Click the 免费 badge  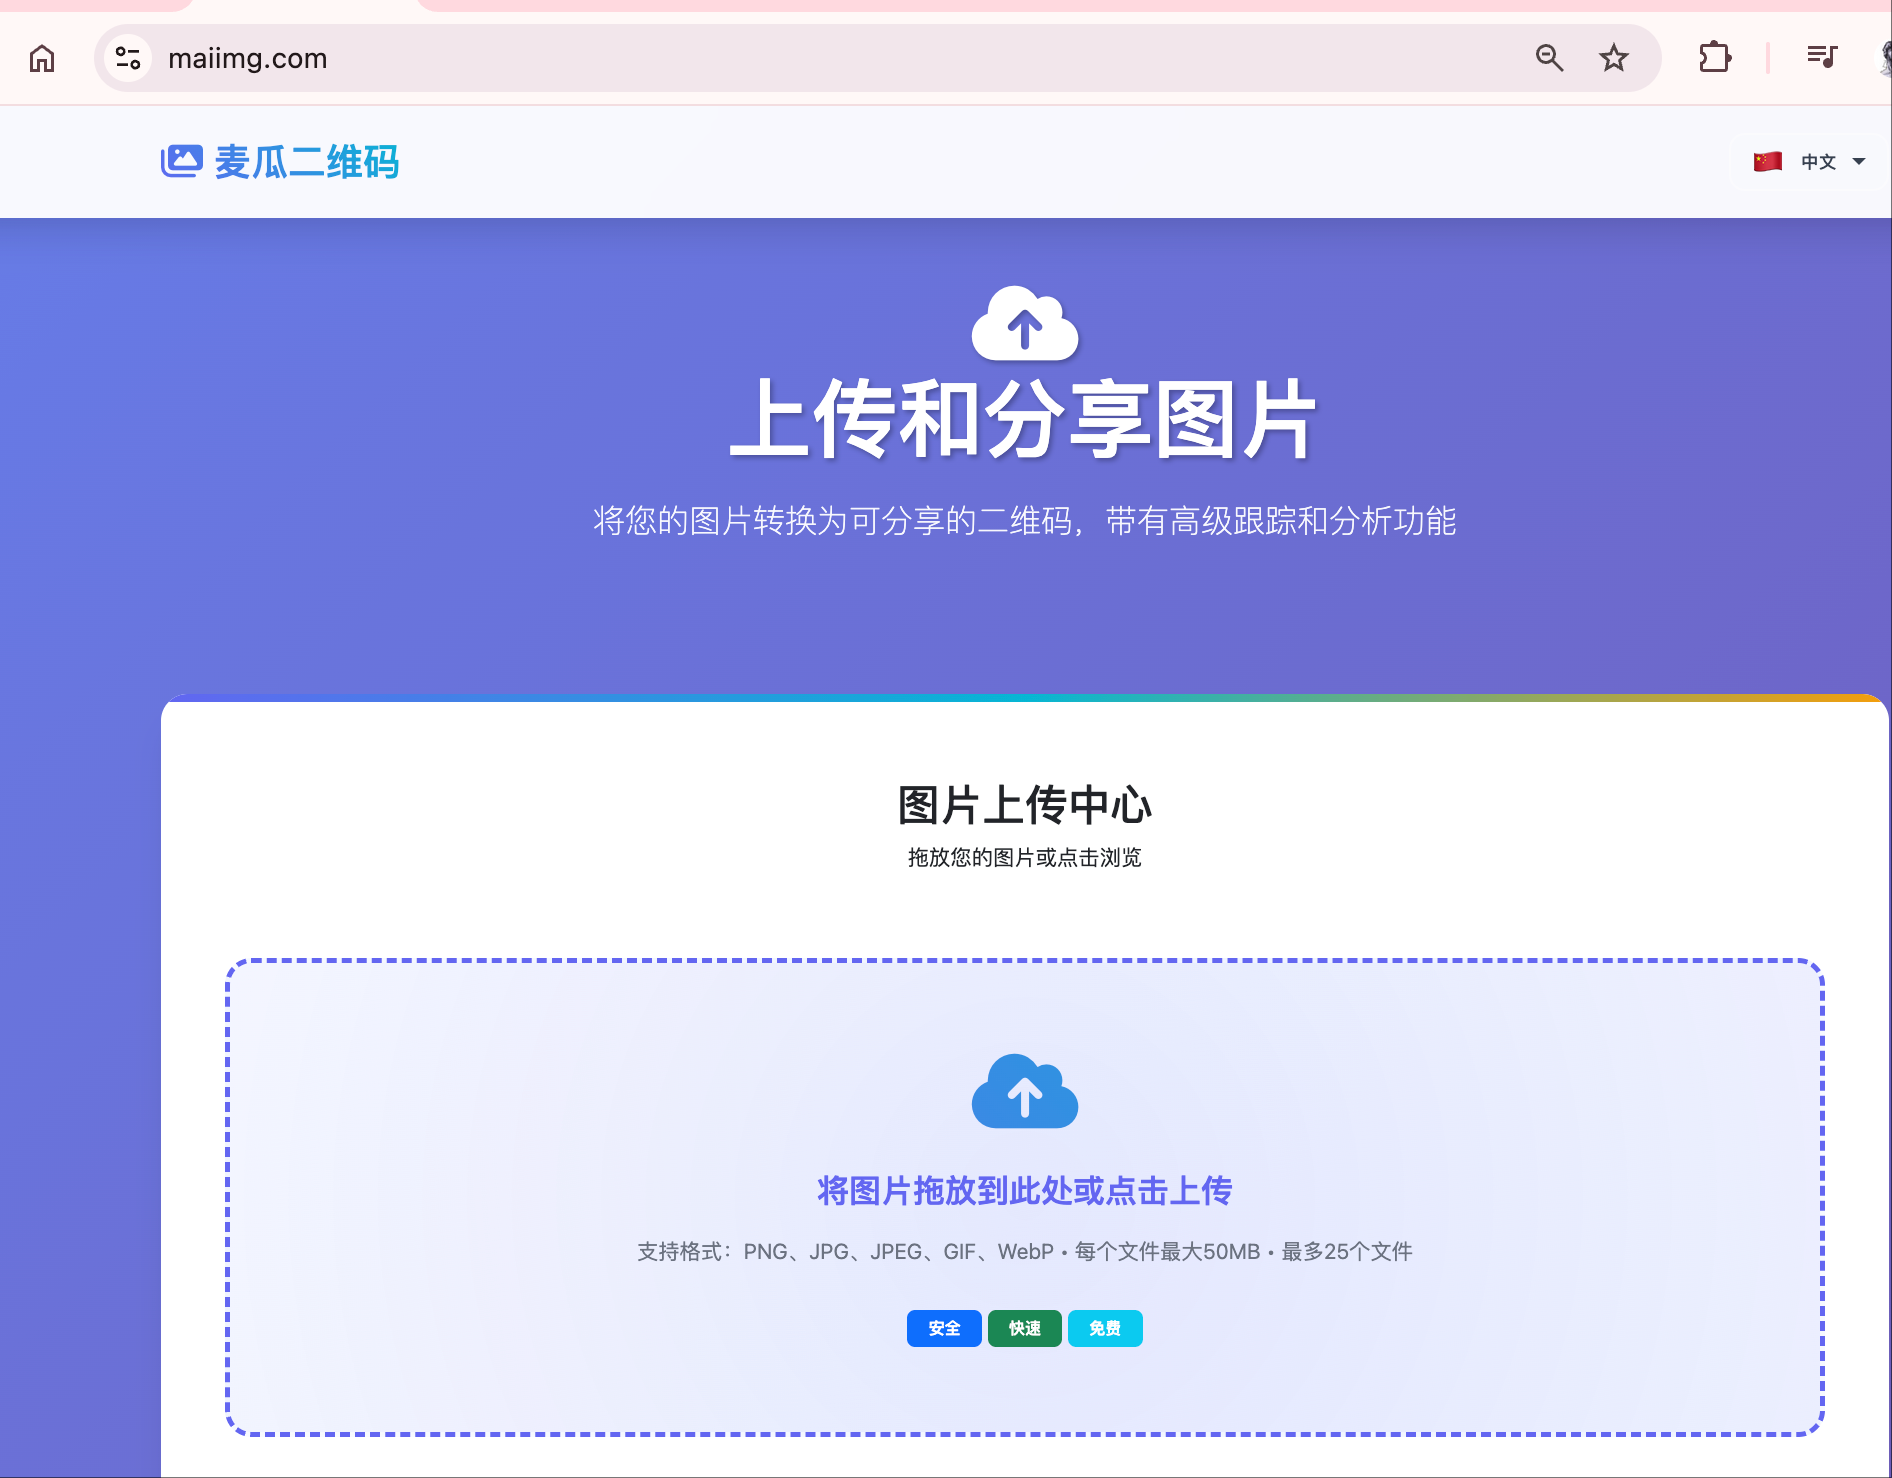point(1105,1328)
